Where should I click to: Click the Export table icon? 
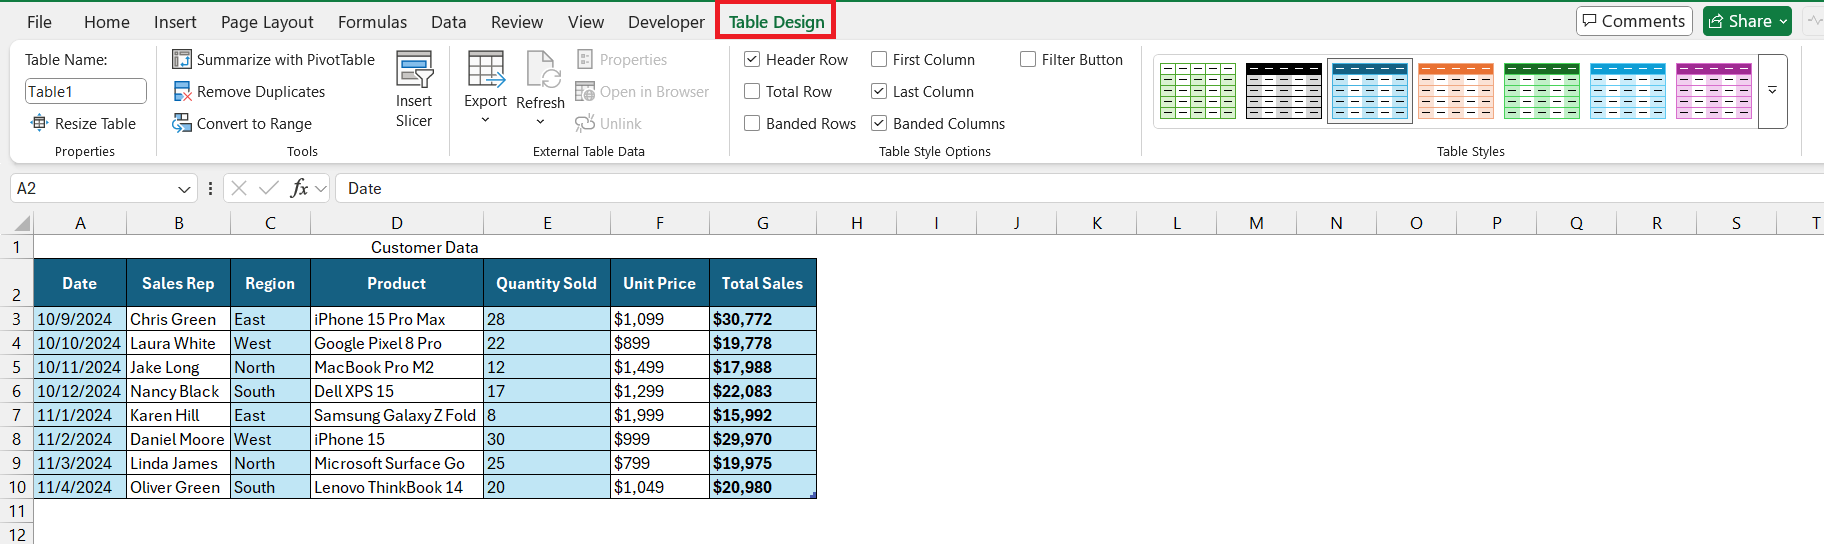[486, 69]
